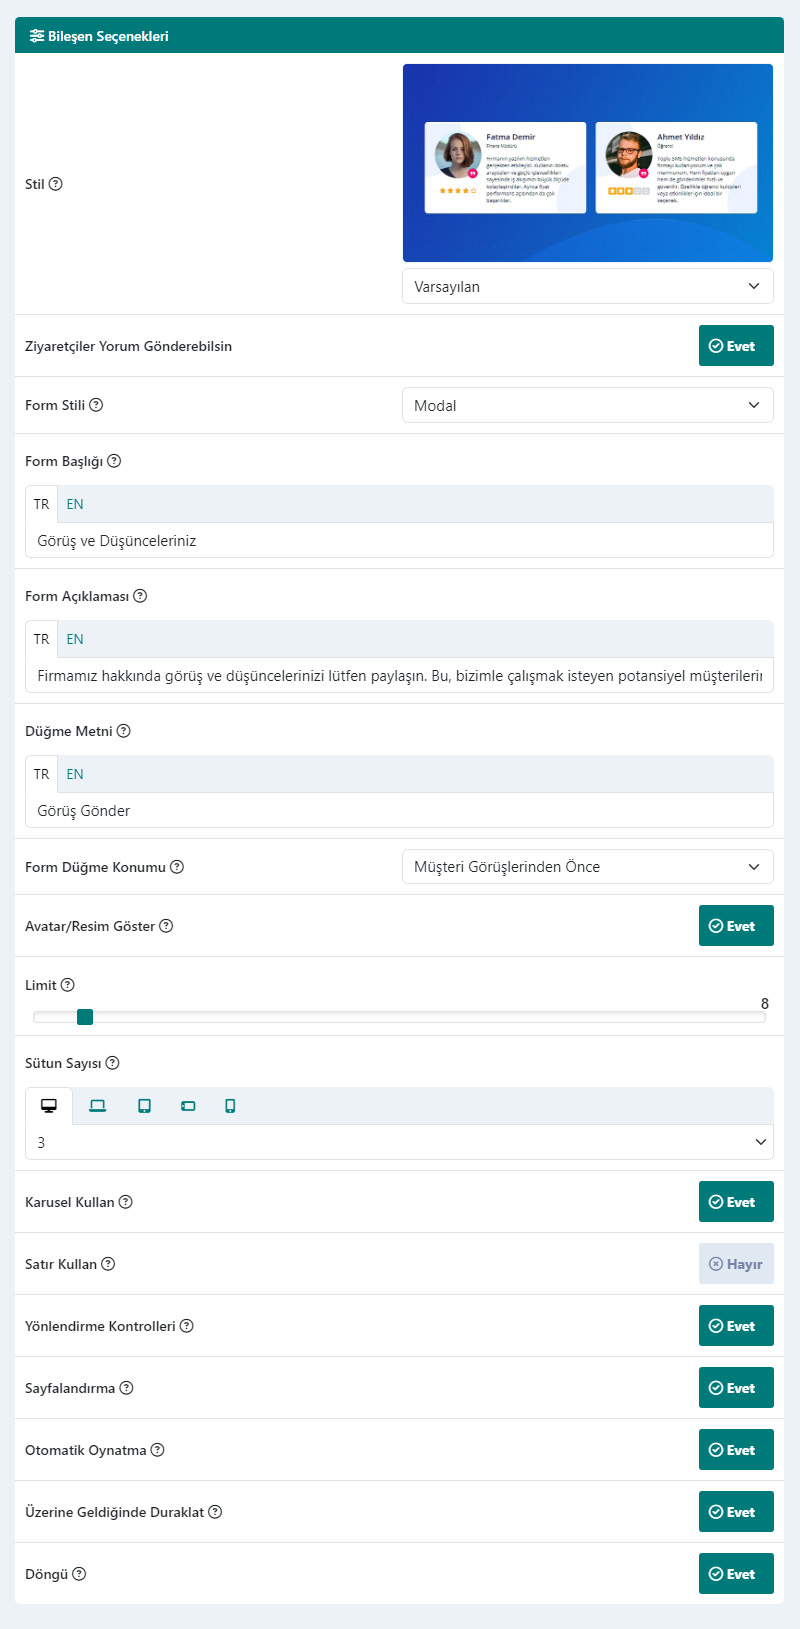
Task: Click help icon next to Limit
Action: point(68,985)
